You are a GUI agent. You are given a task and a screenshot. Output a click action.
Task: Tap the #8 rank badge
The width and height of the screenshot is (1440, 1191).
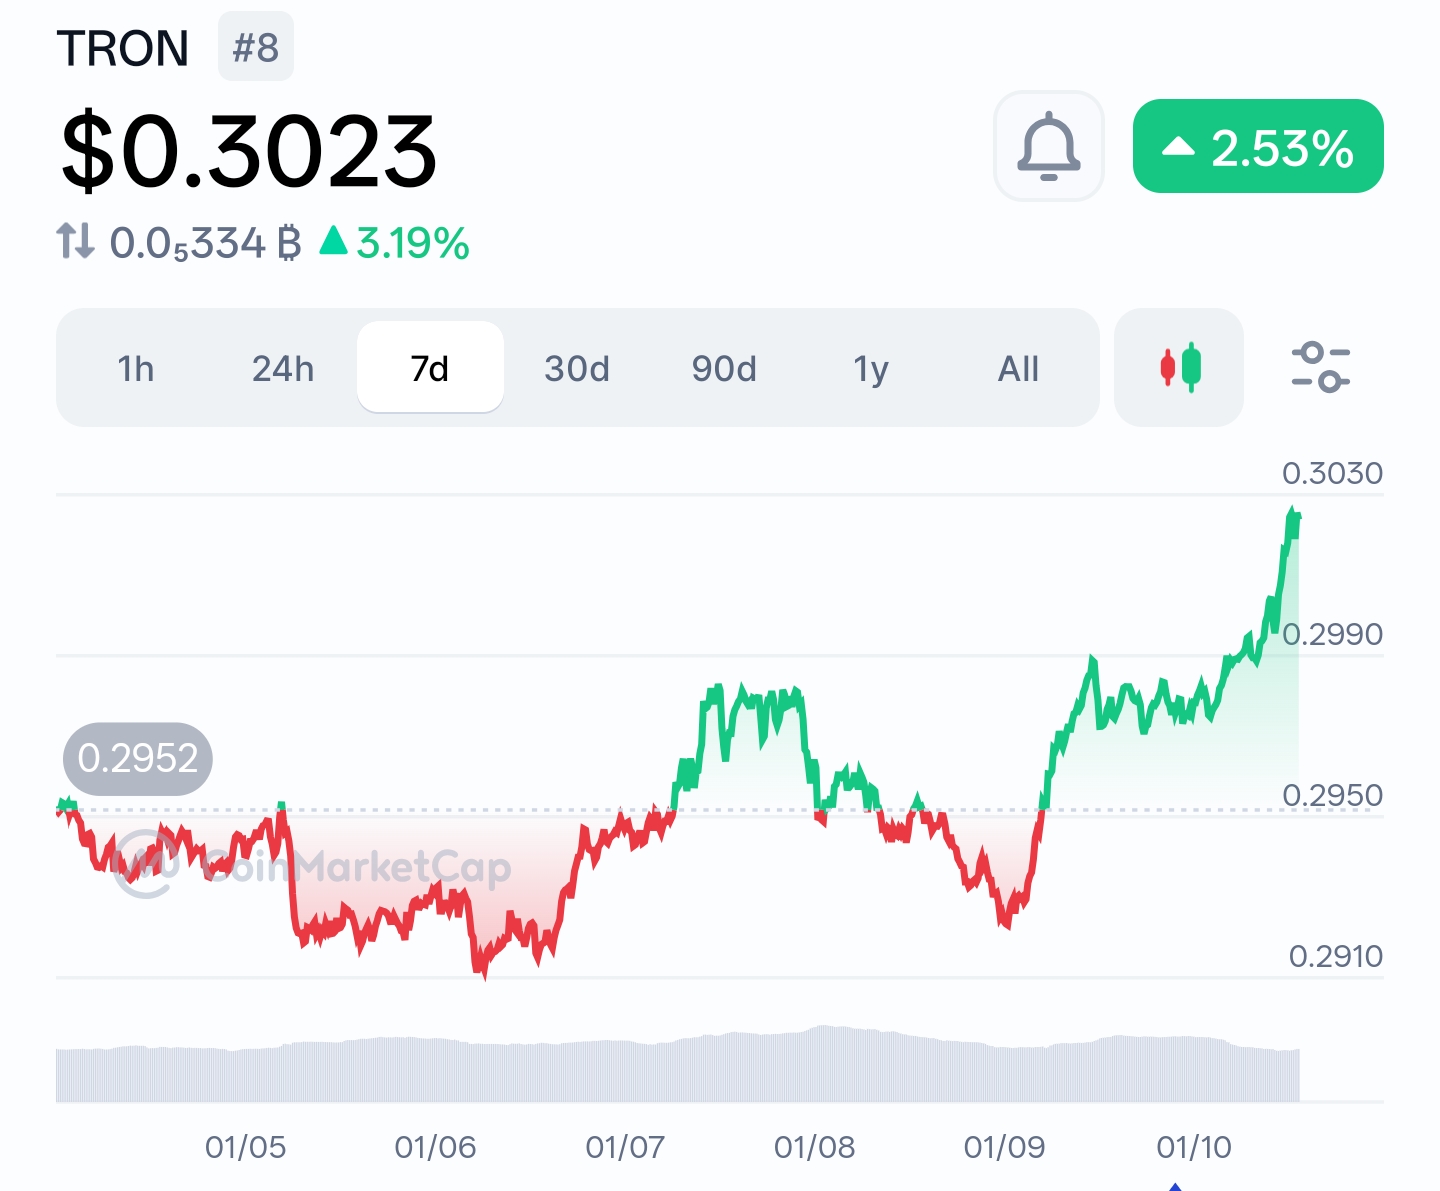[x=256, y=47]
